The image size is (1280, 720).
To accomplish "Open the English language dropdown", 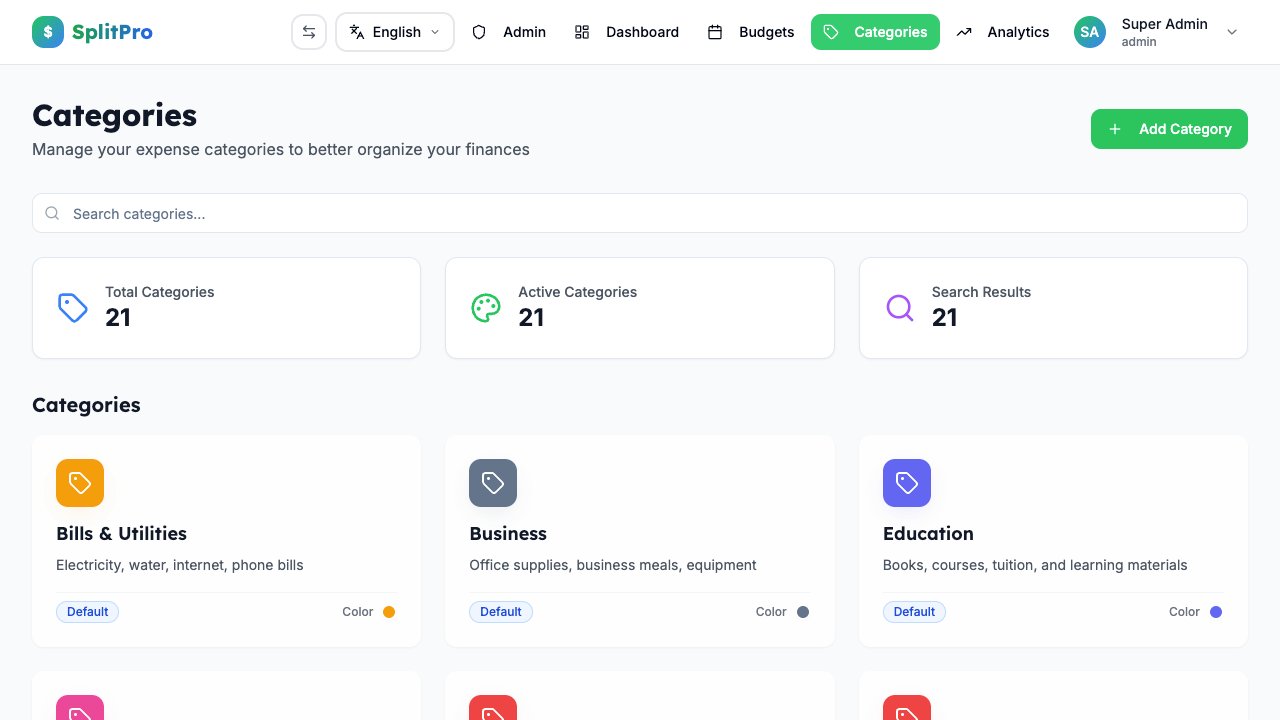I will pyautogui.click(x=394, y=32).
